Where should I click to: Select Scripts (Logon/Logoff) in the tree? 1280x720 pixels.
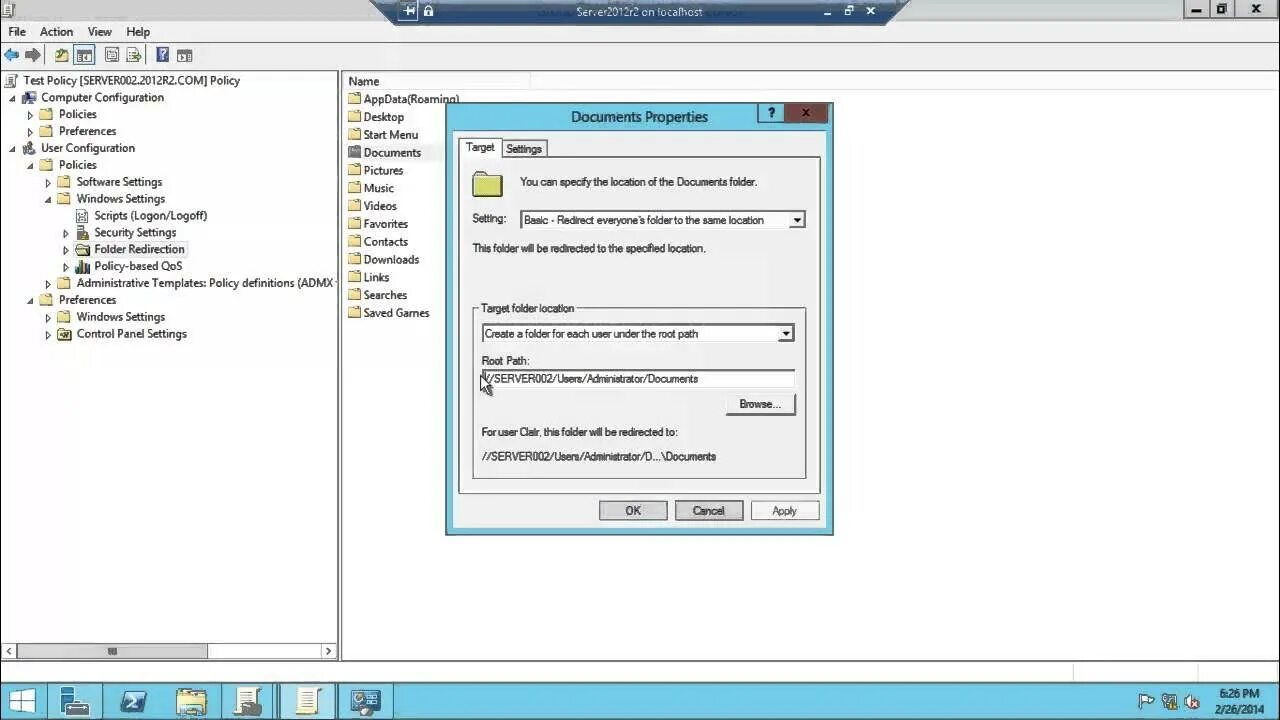point(151,216)
